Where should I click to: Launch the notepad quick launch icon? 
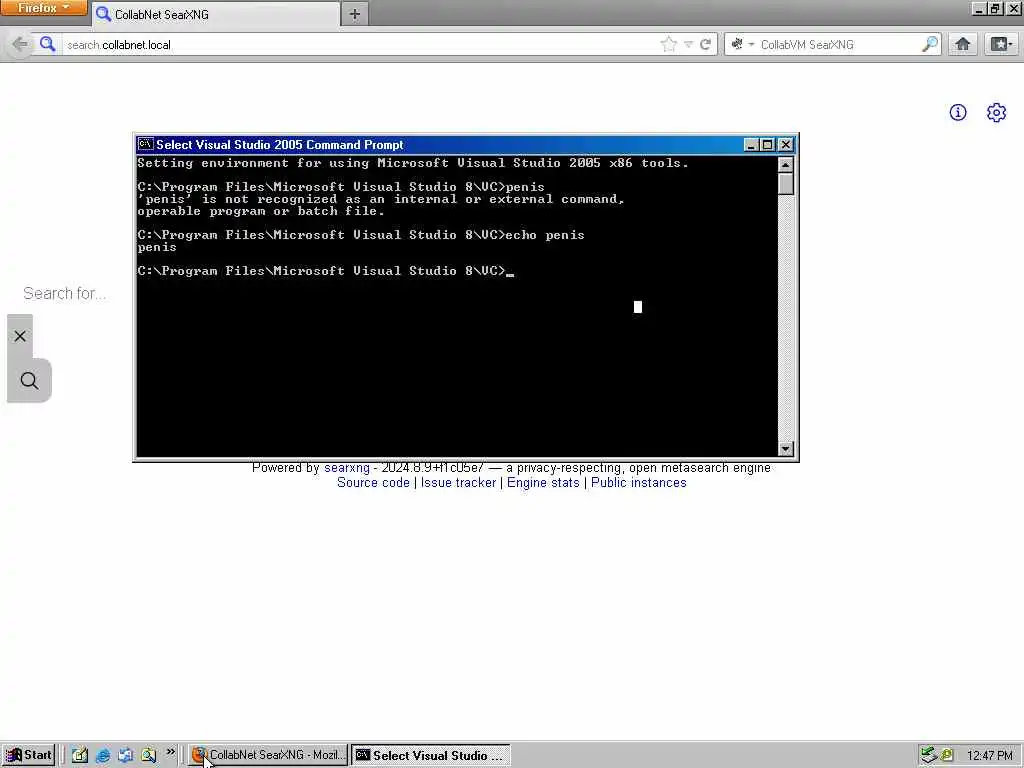tap(80, 755)
